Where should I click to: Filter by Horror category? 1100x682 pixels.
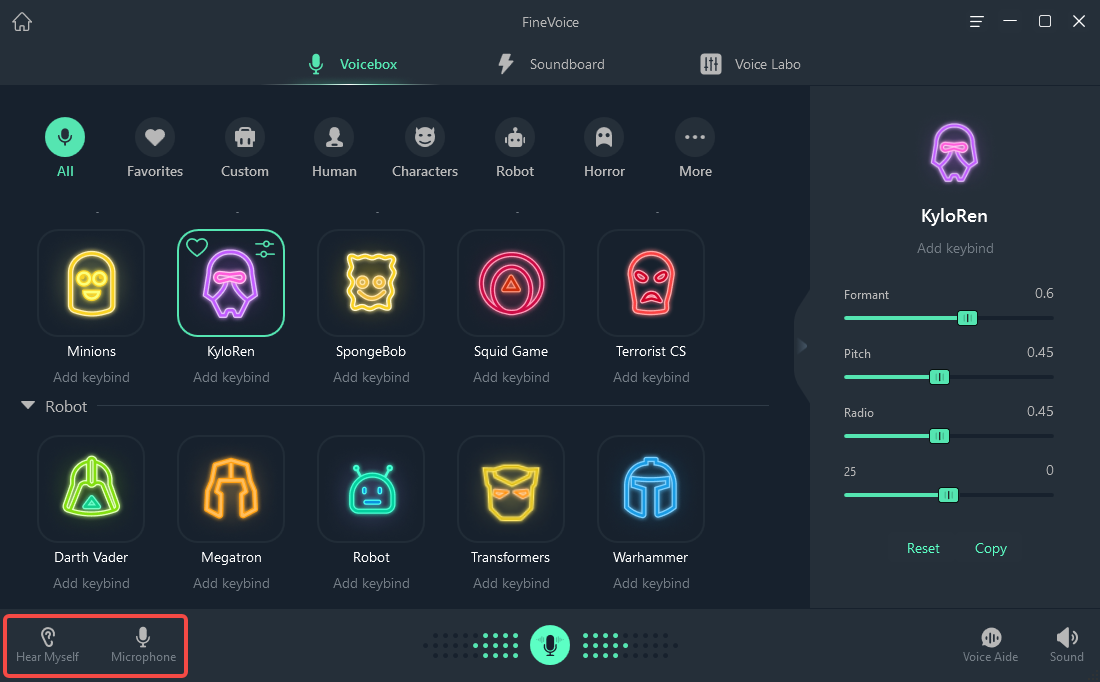pos(604,148)
